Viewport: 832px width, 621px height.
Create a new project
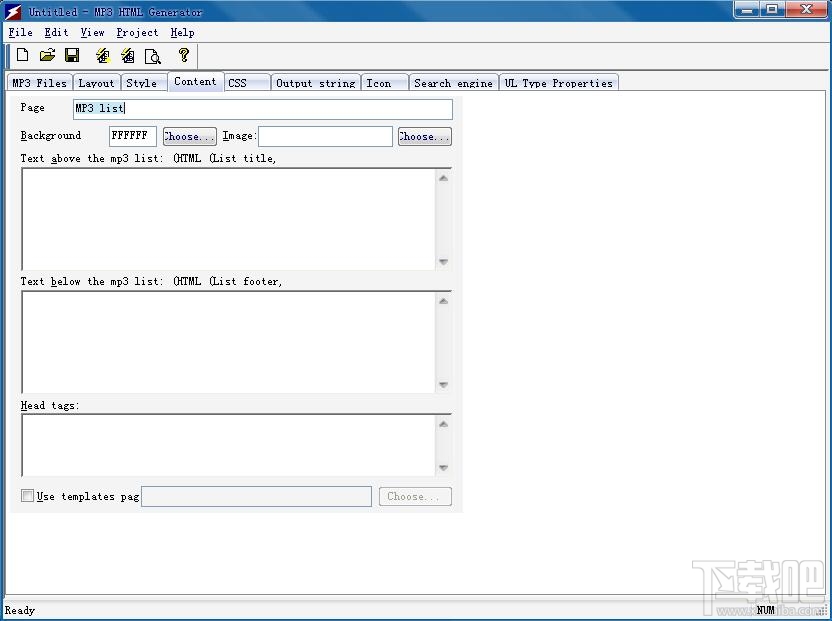(22, 56)
